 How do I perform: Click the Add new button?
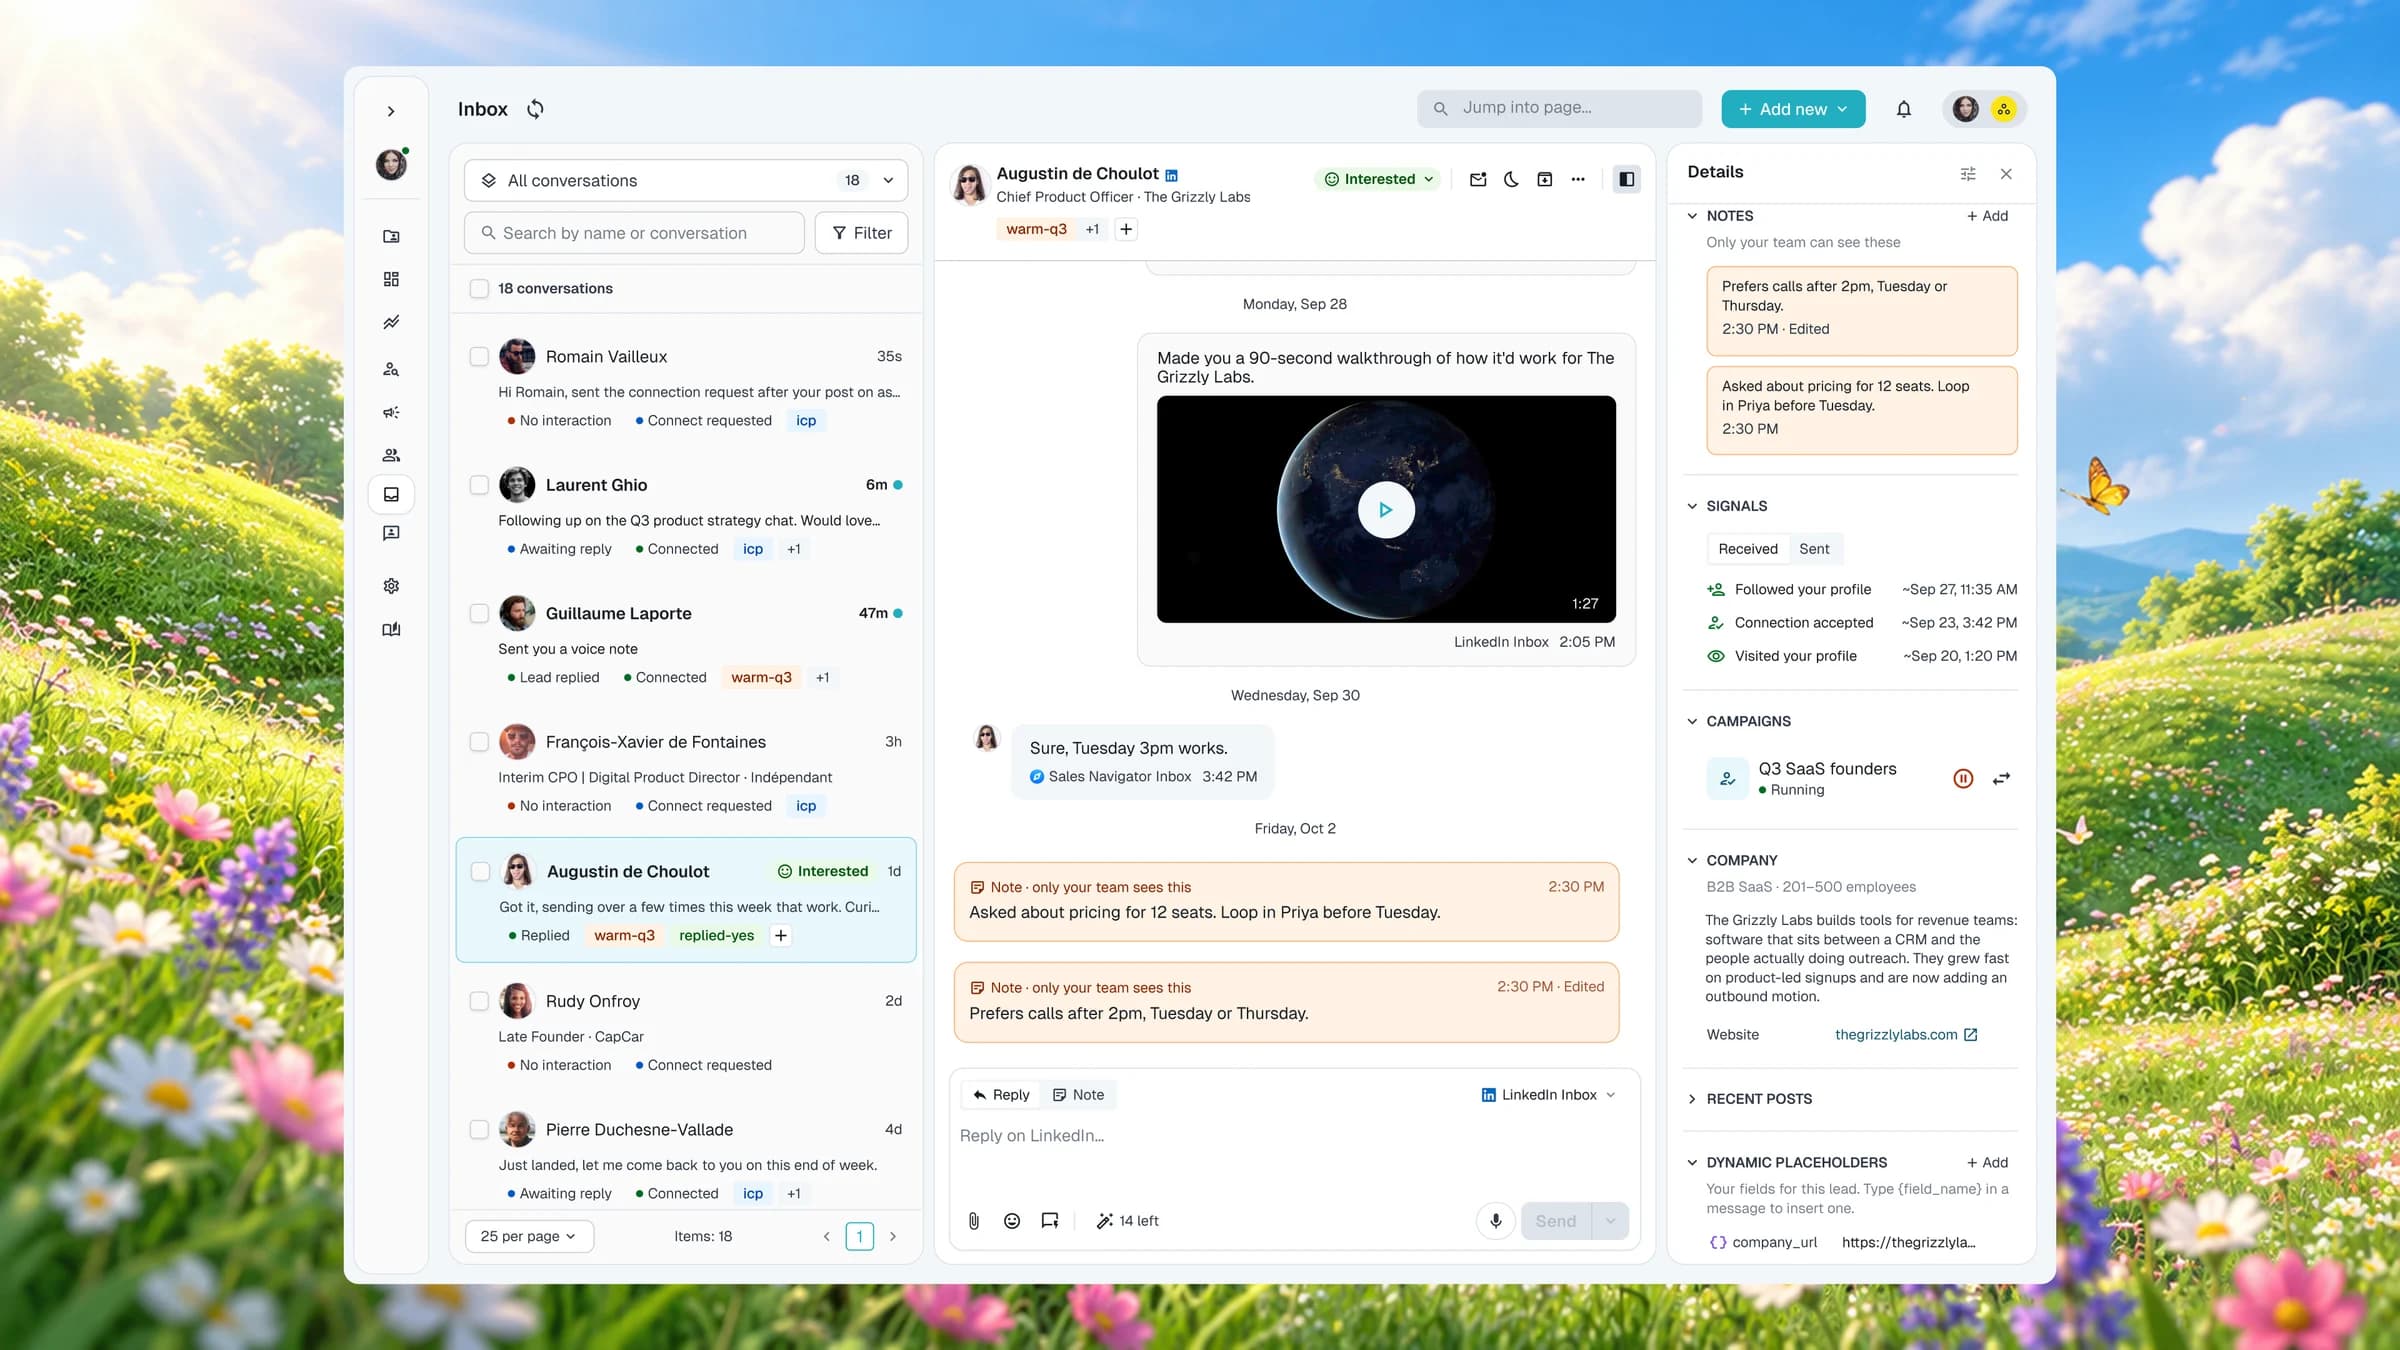tap(1793, 109)
